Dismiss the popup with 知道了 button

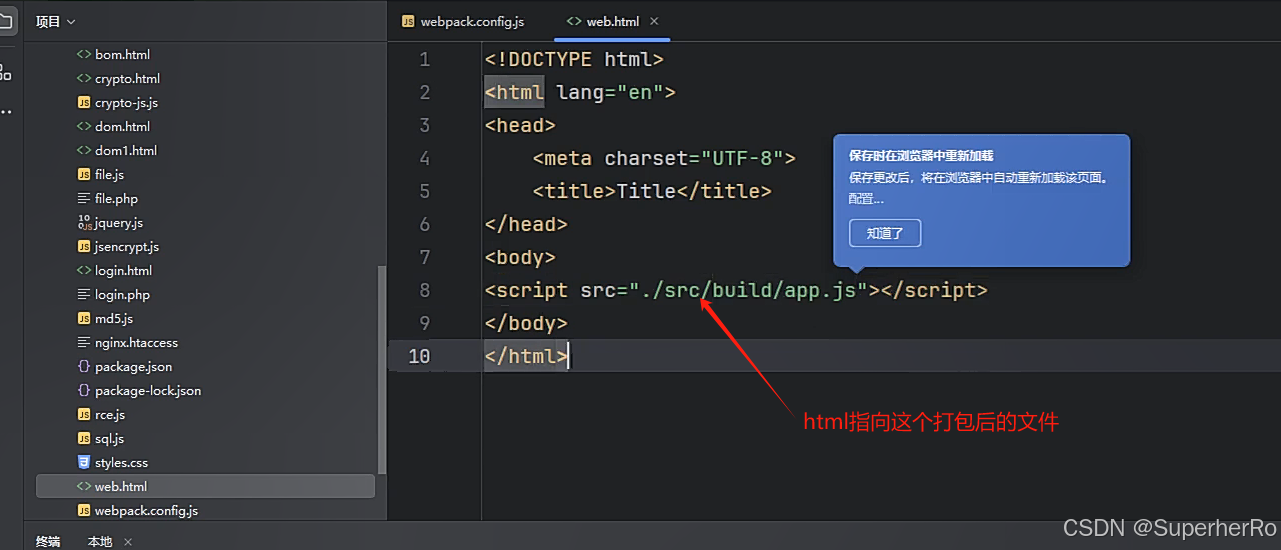coord(885,233)
